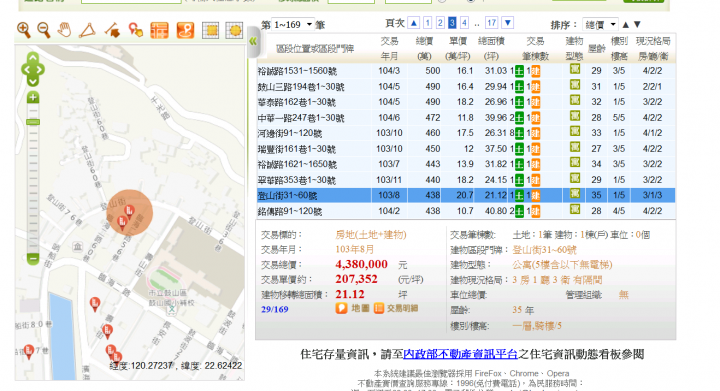Screen dimensions: 720x391
Task: Go to results page 4
Action: (464, 23)
